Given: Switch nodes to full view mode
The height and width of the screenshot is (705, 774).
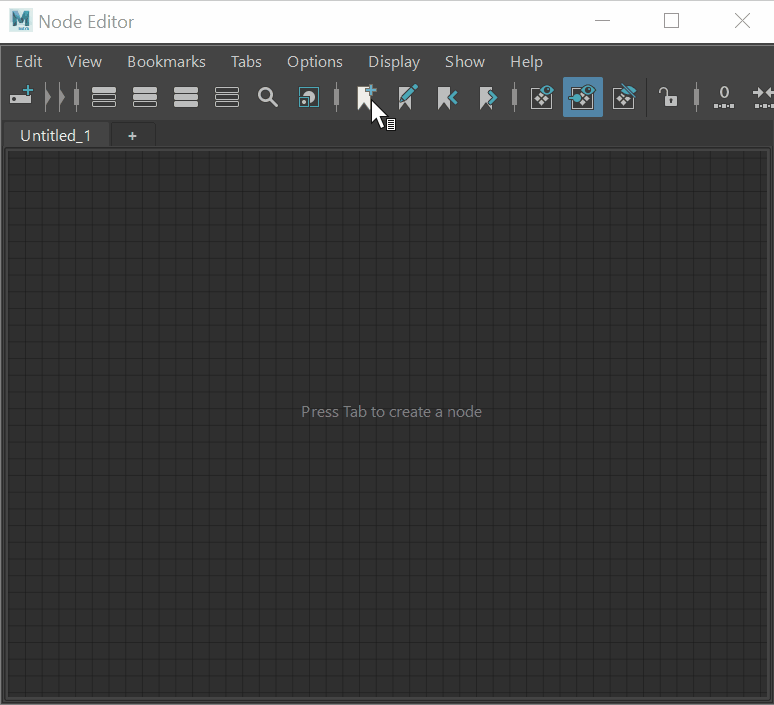Looking at the screenshot, I should 186,97.
